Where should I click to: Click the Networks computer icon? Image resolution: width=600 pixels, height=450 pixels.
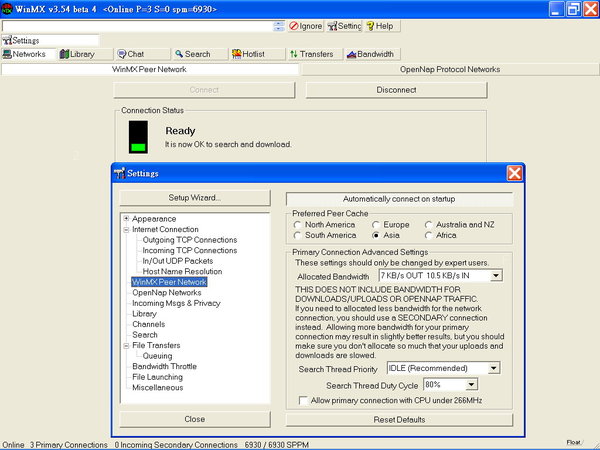click(x=7, y=54)
